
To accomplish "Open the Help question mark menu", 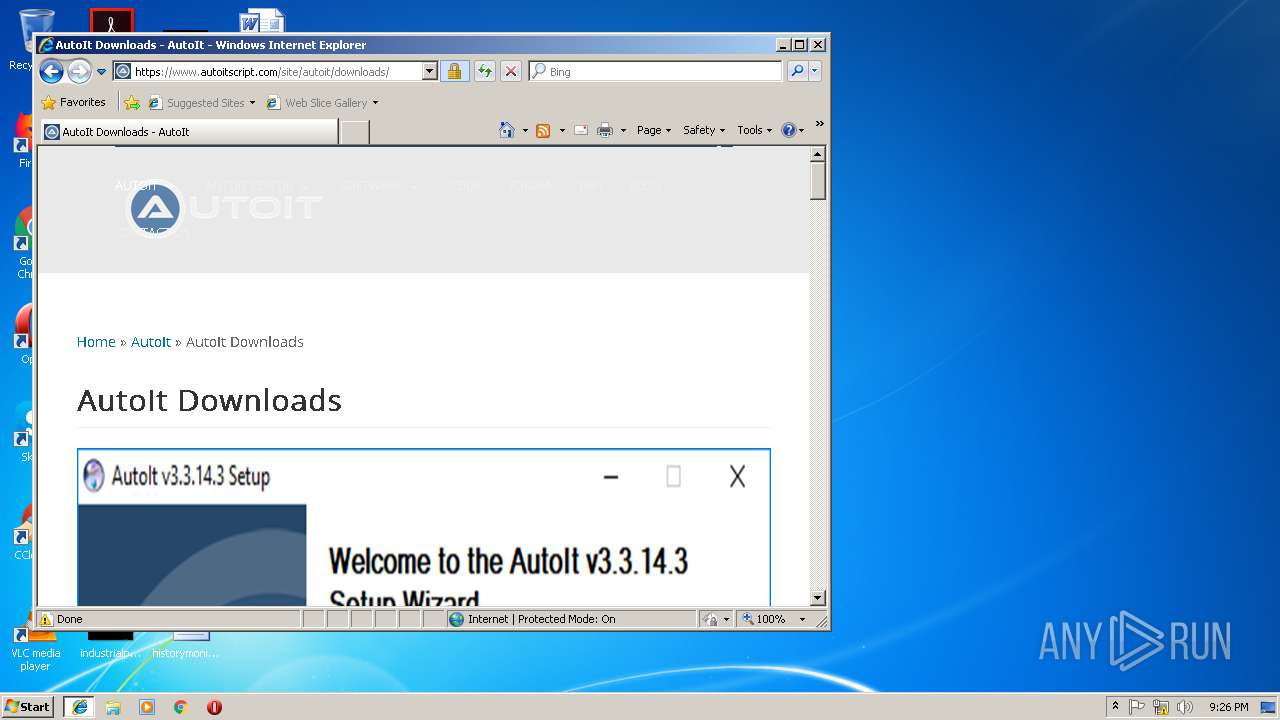I will click(792, 130).
